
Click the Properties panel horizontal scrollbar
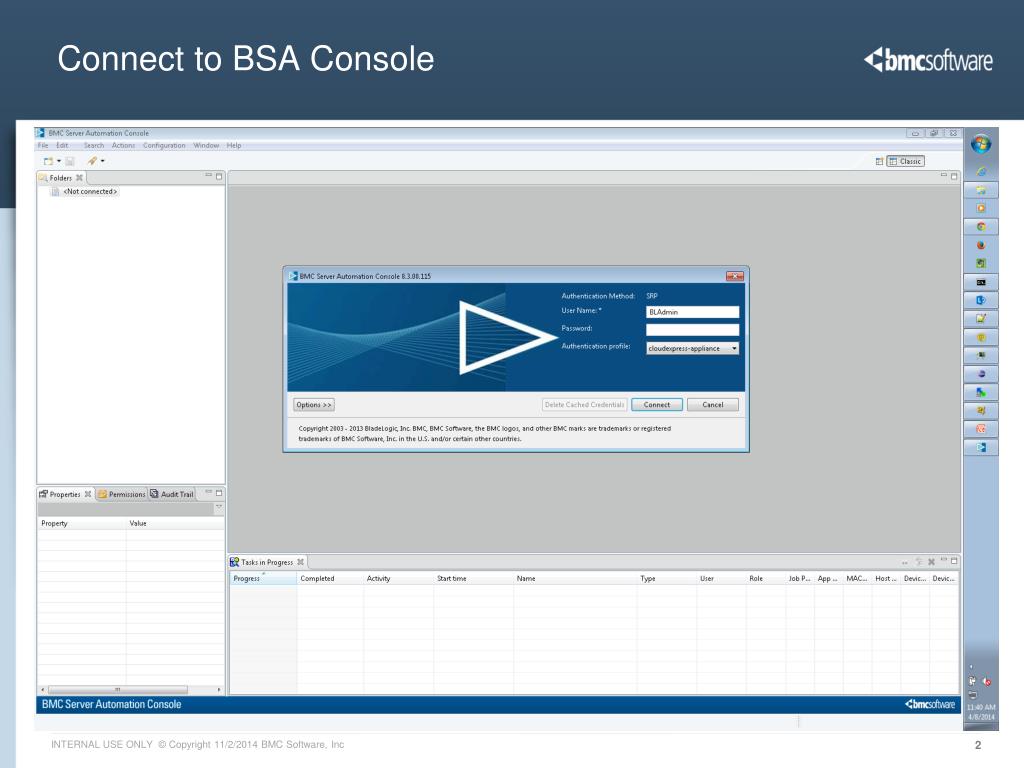click(118, 690)
